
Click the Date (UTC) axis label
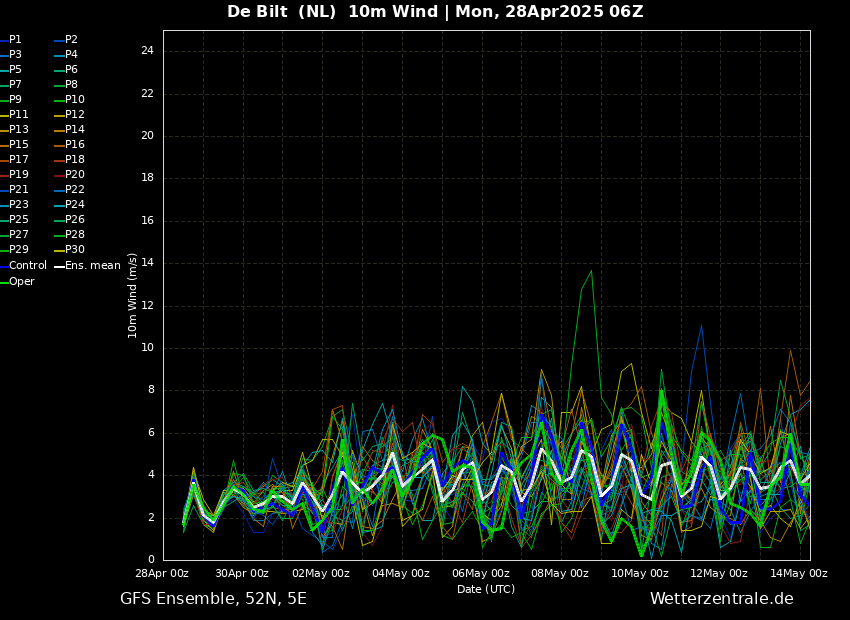486,590
